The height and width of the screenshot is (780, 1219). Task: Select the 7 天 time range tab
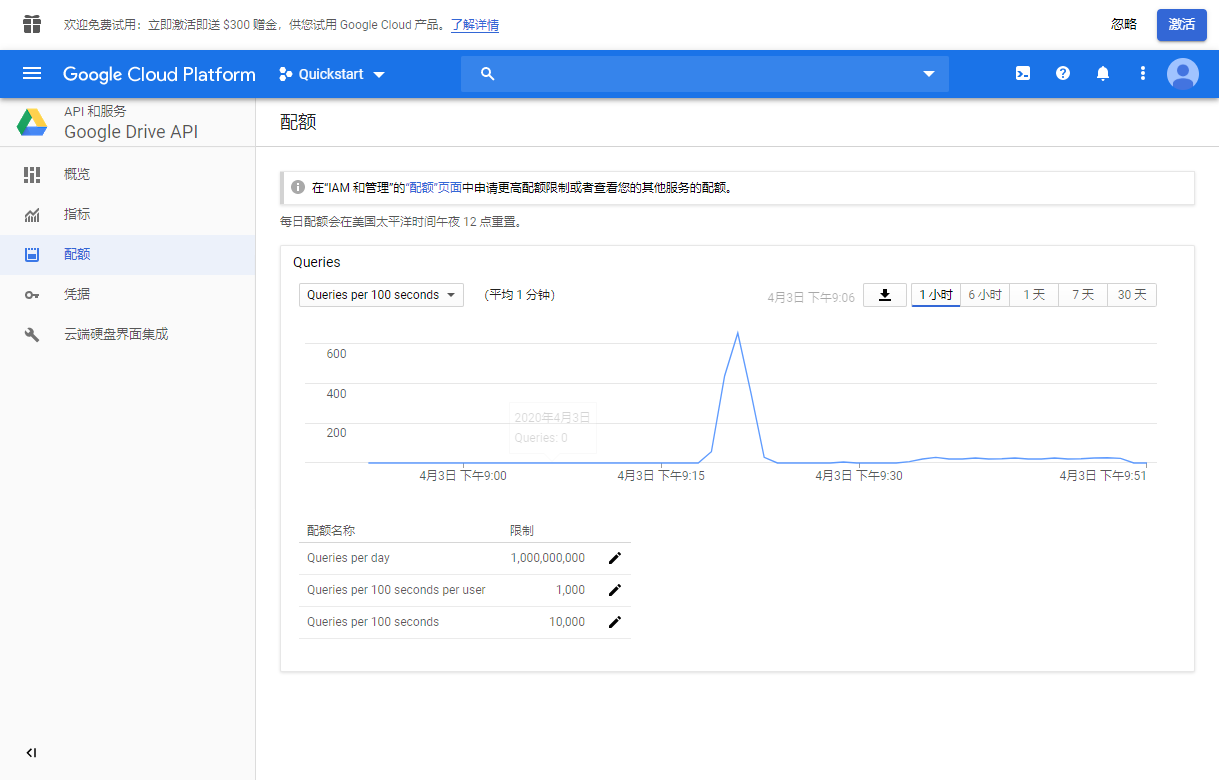[x=1083, y=295]
